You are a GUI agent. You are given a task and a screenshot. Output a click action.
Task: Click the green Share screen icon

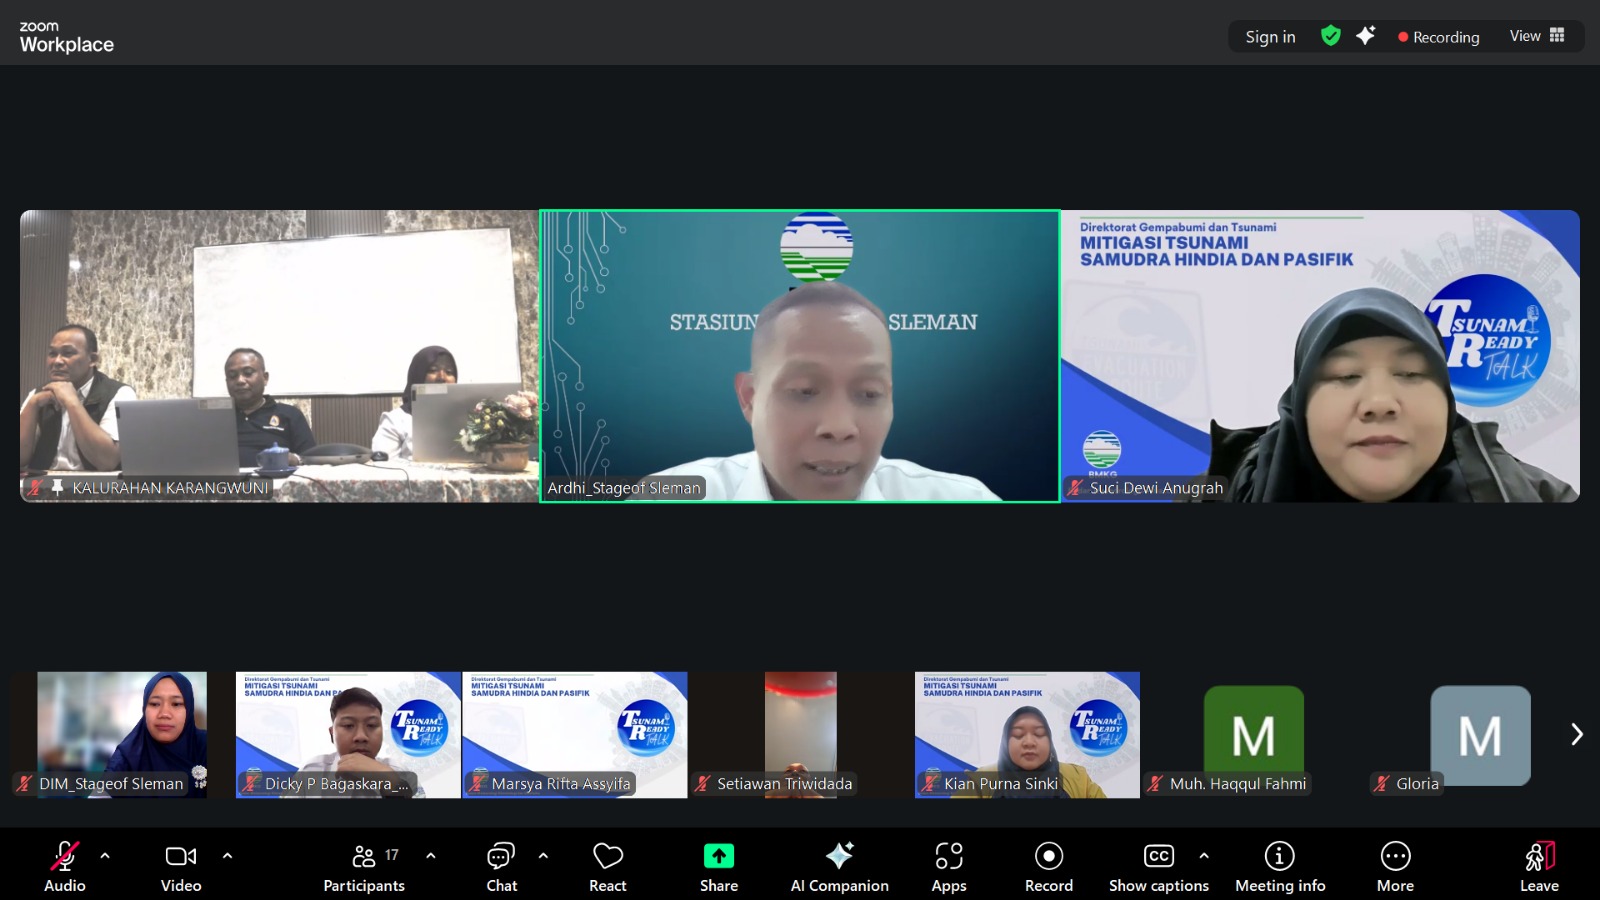(x=718, y=857)
